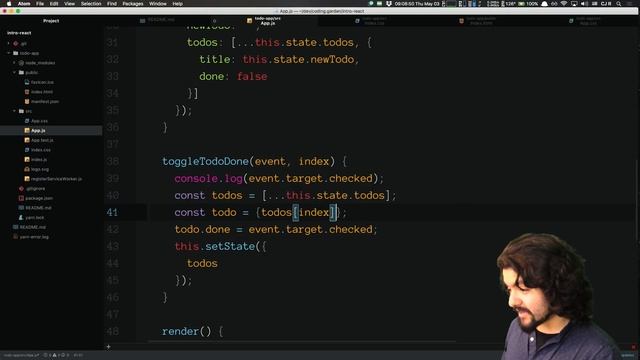Open the View menu

click(69, 4)
